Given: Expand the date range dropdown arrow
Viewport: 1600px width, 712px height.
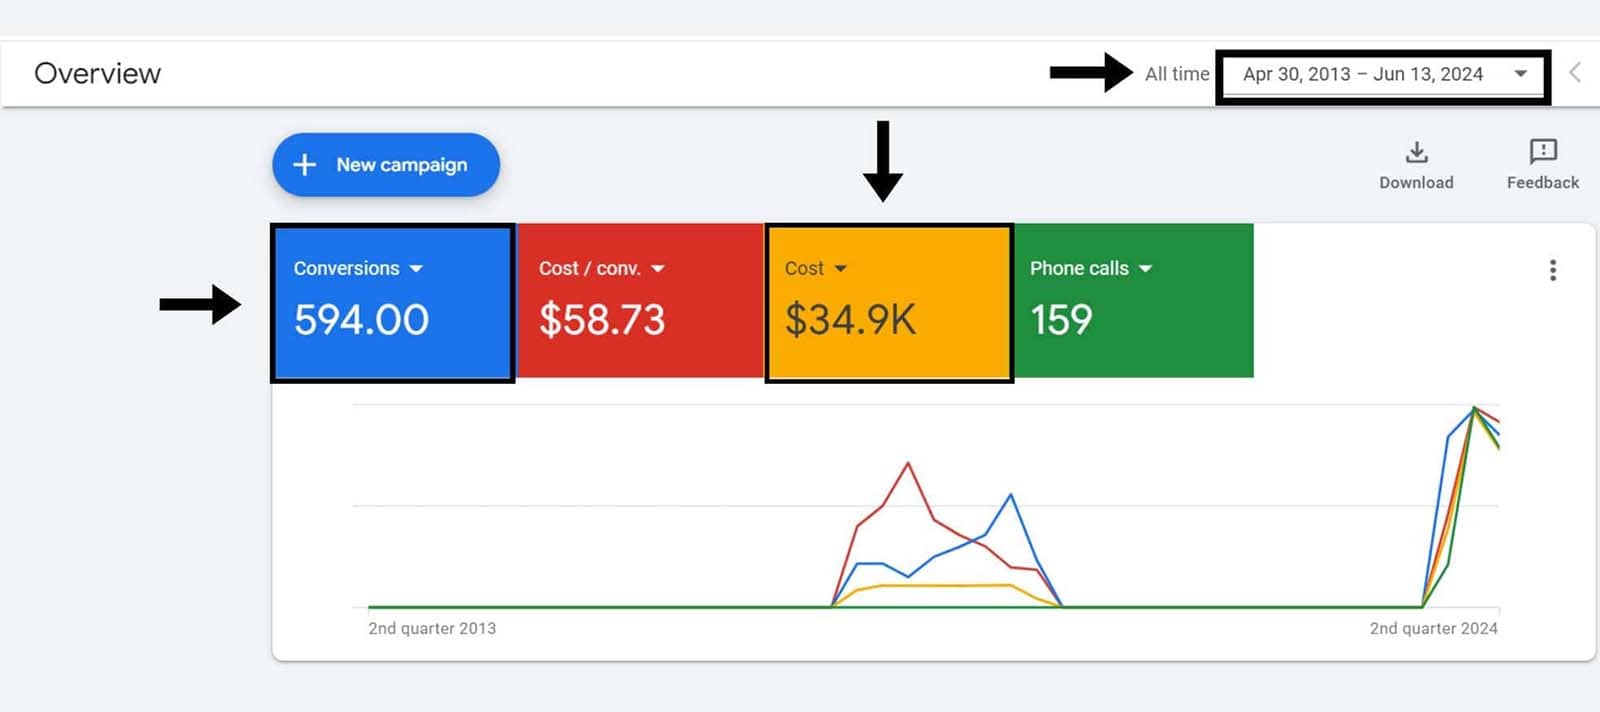Looking at the screenshot, I should [x=1520, y=74].
